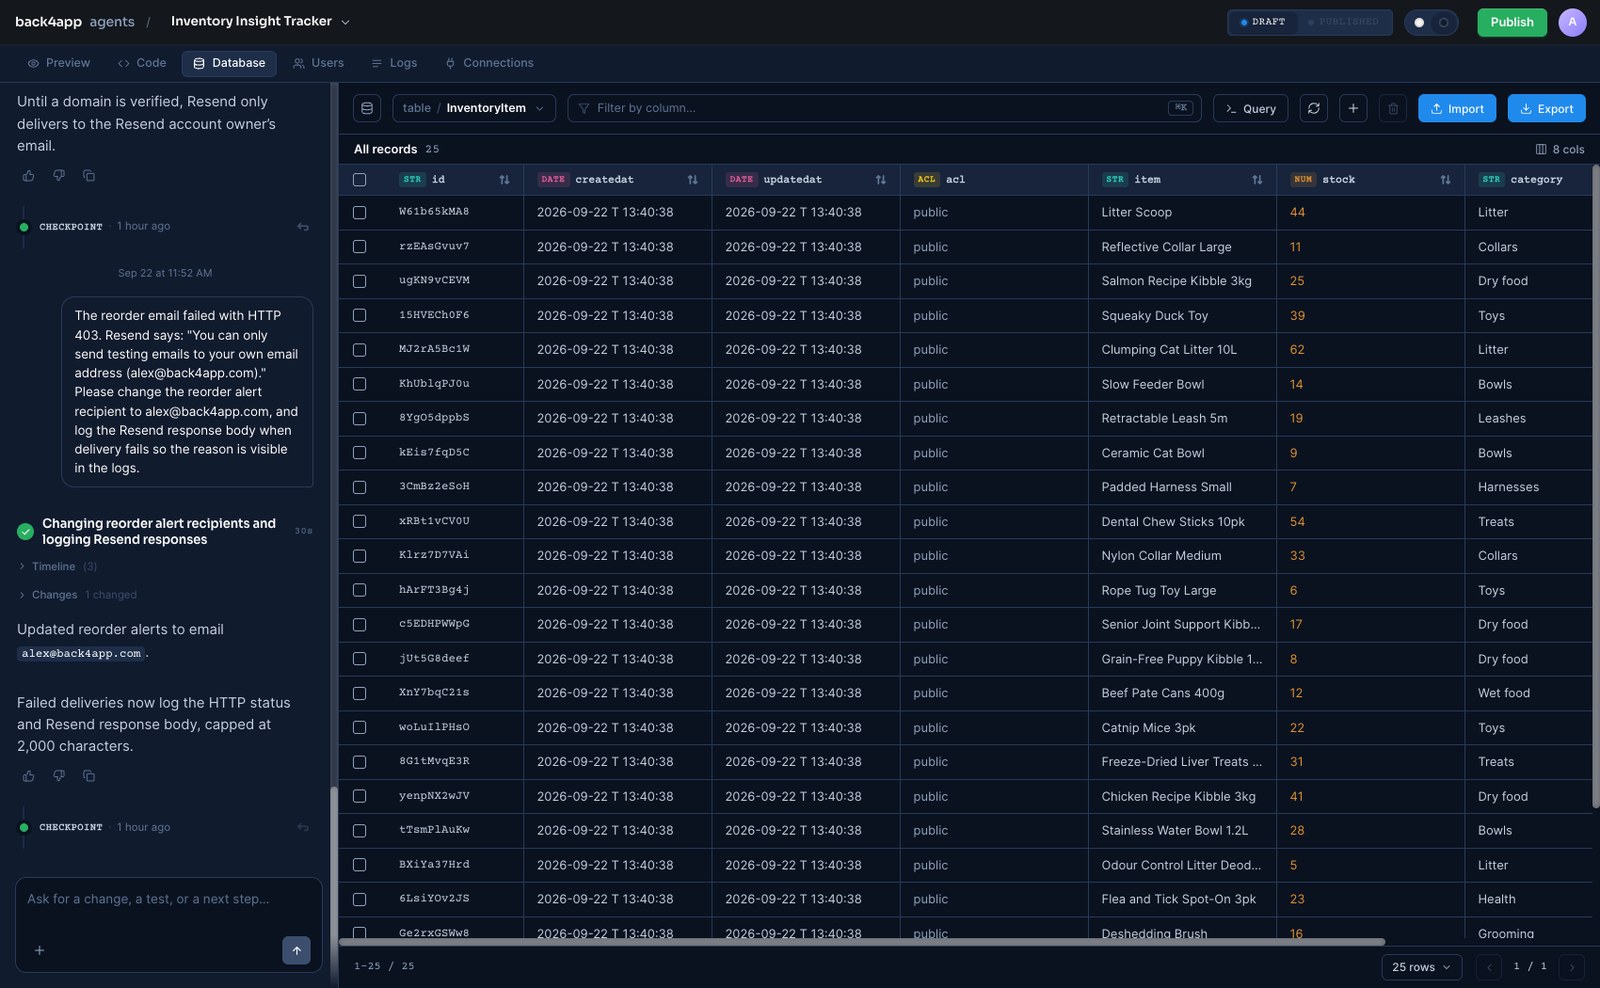The width and height of the screenshot is (1600, 988).
Task: Open the 8 cols column selector
Action: (x=1560, y=149)
